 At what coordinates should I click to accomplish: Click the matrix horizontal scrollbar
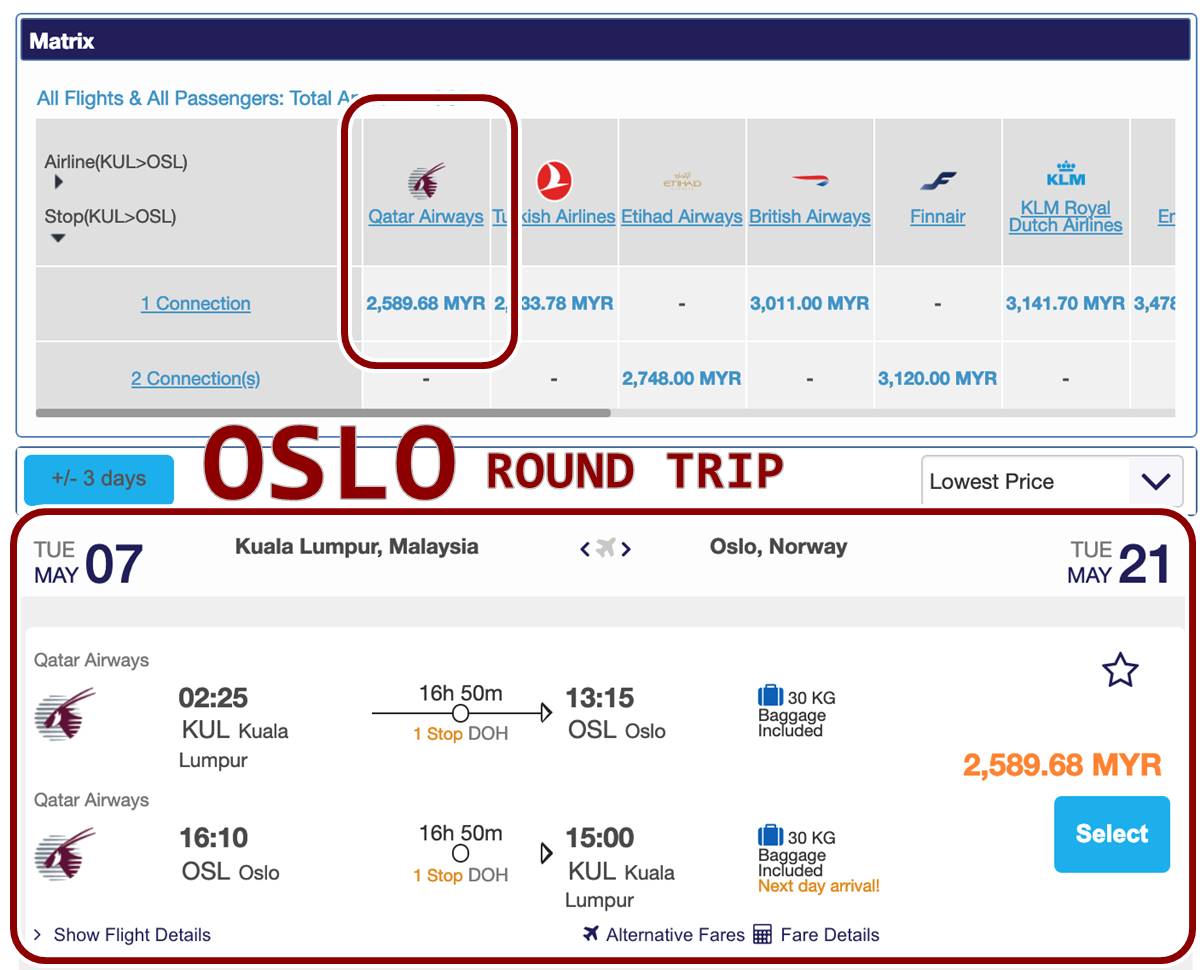coord(323,412)
